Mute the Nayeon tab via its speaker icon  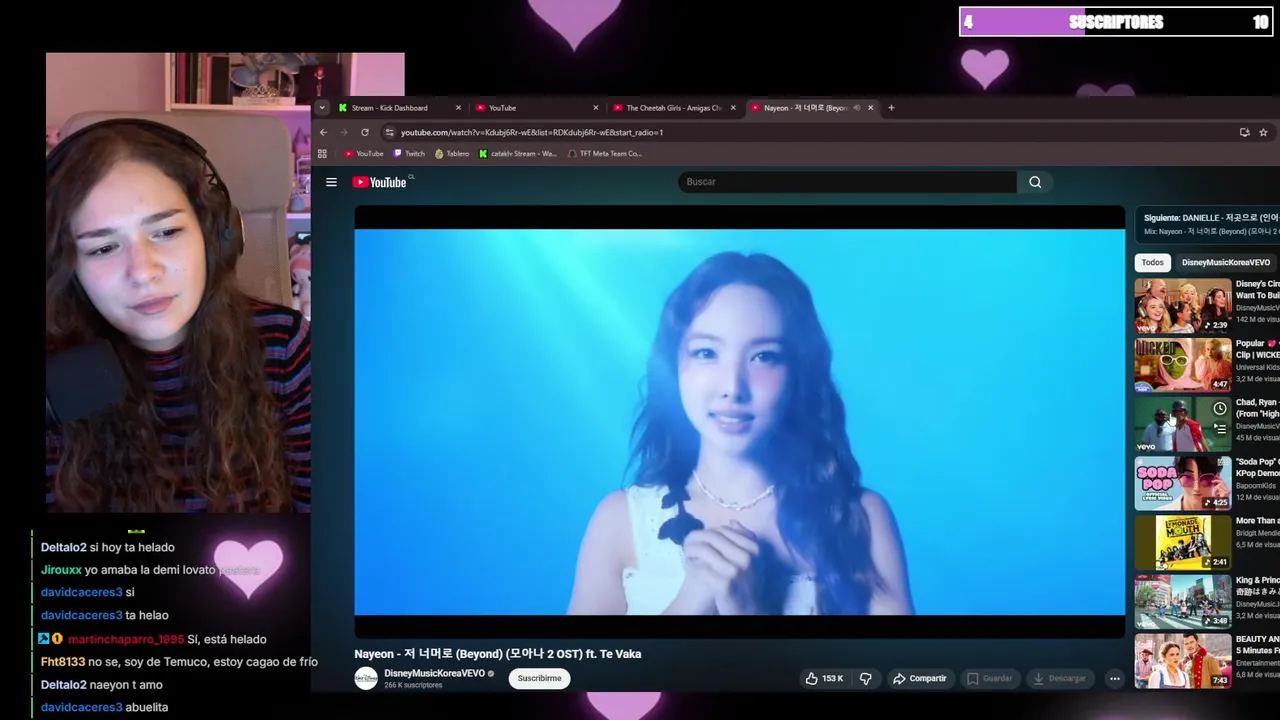(x=857, y=108)
